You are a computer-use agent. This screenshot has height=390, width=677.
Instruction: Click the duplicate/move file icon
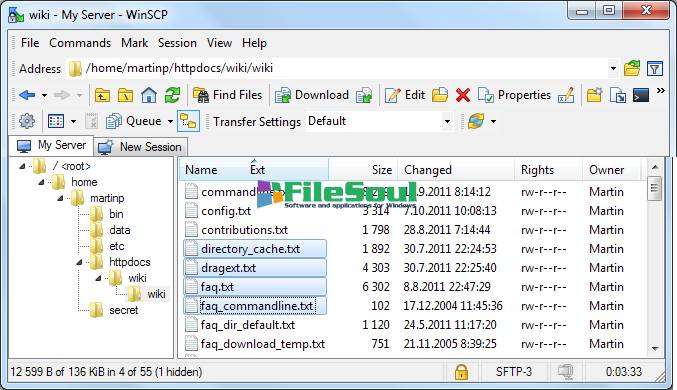click(618, 95)
